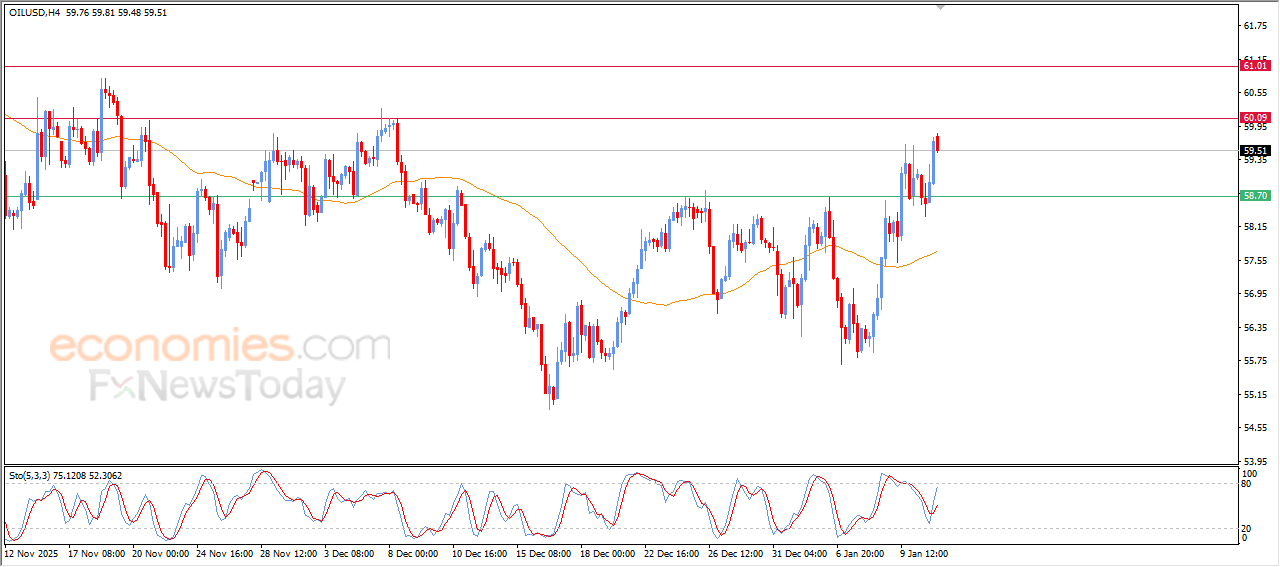1280x567 pixels.
Task: Click the 80 level on stochastic scale
Action: (1247, 484)
